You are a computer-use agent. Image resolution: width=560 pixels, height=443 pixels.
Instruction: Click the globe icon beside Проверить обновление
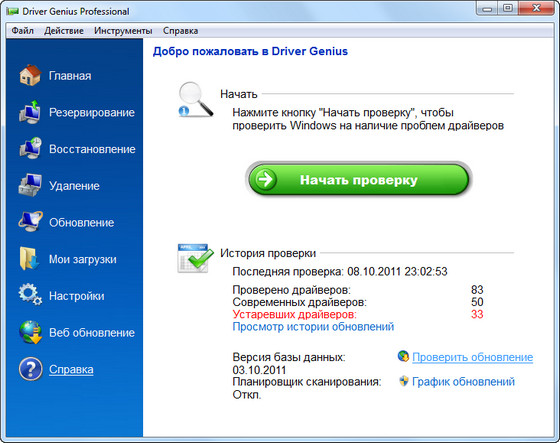[x=403, y=356]
